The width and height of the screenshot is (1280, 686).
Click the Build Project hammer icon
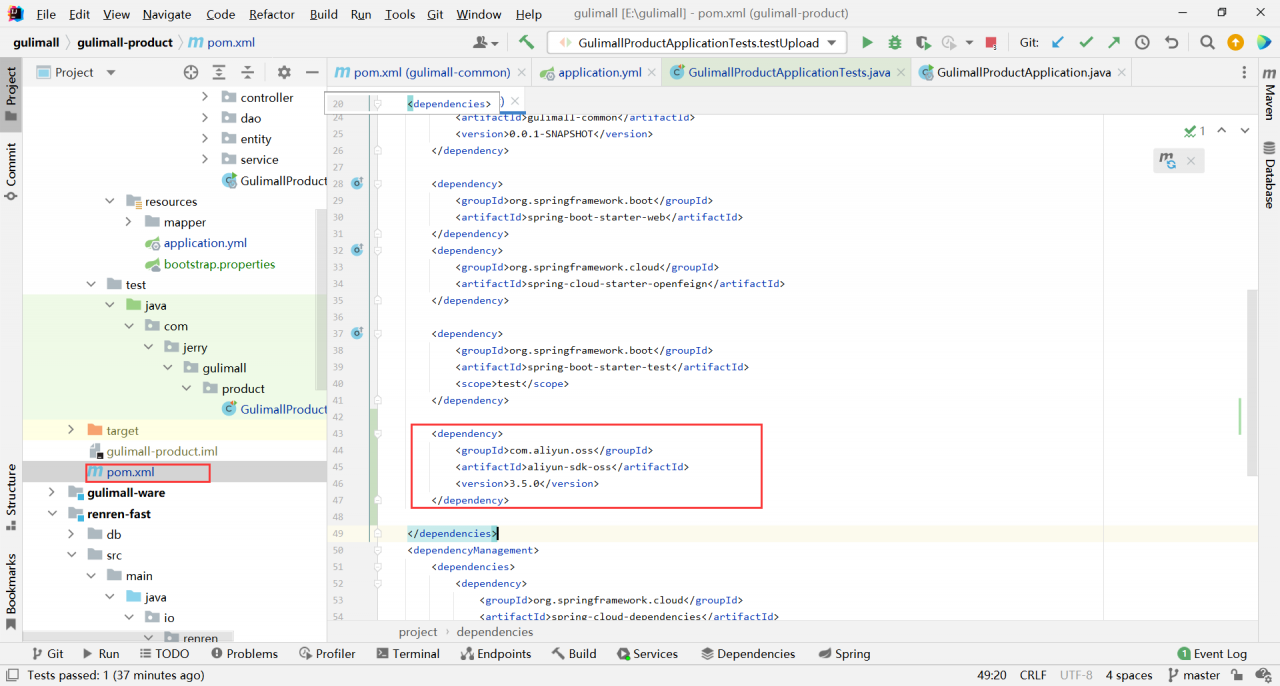[527, 42]
